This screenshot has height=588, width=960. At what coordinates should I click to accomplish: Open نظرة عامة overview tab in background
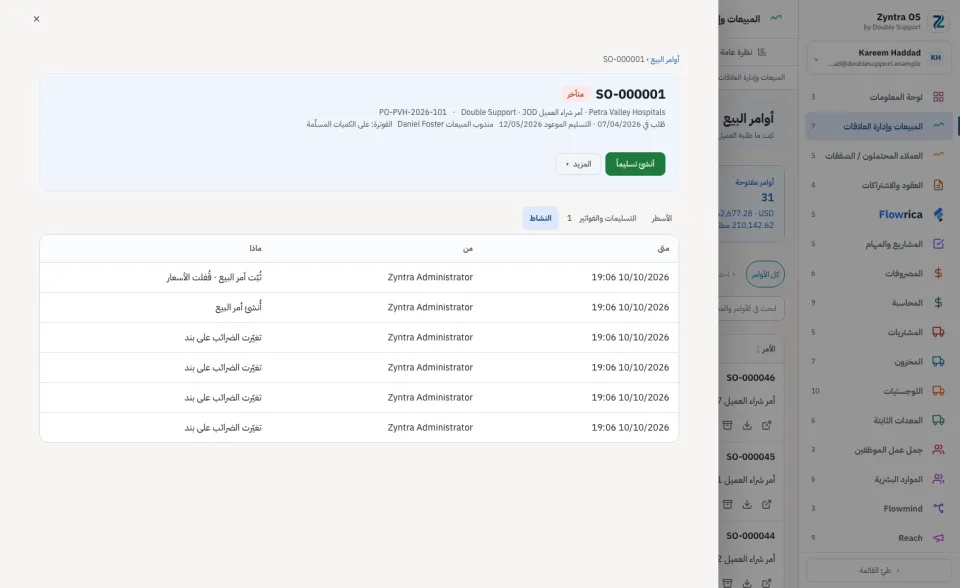click(743, 52)
